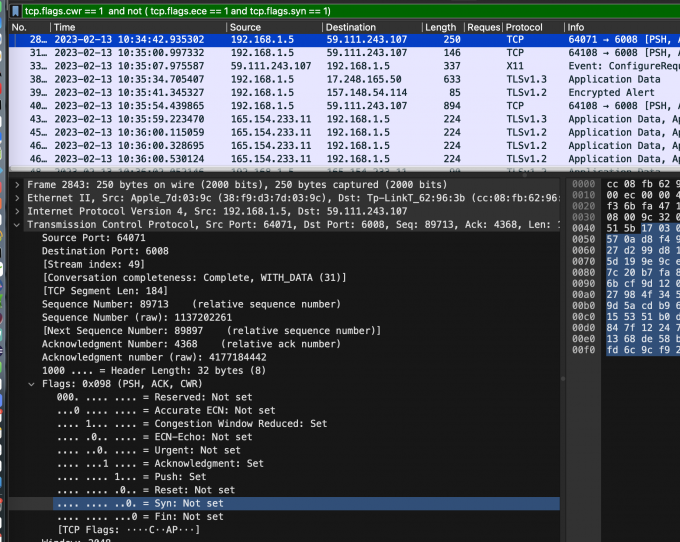The width and height of the screenshot is (680, 542).
Task: Select the packet with length 894
Action: [344, 106]
